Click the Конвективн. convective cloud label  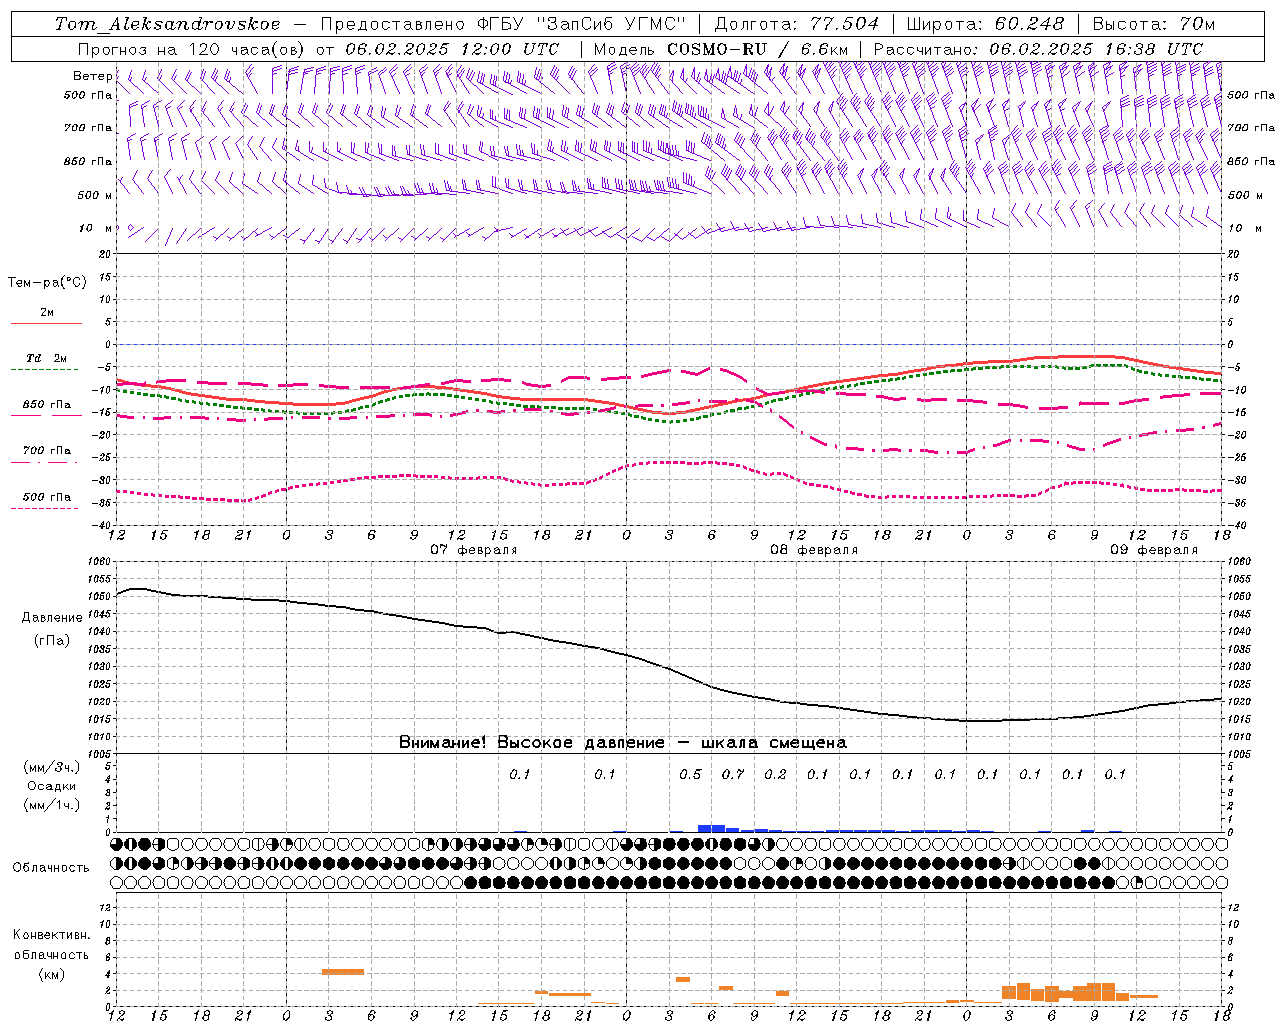pyautogui.click(x=51, y=935)
